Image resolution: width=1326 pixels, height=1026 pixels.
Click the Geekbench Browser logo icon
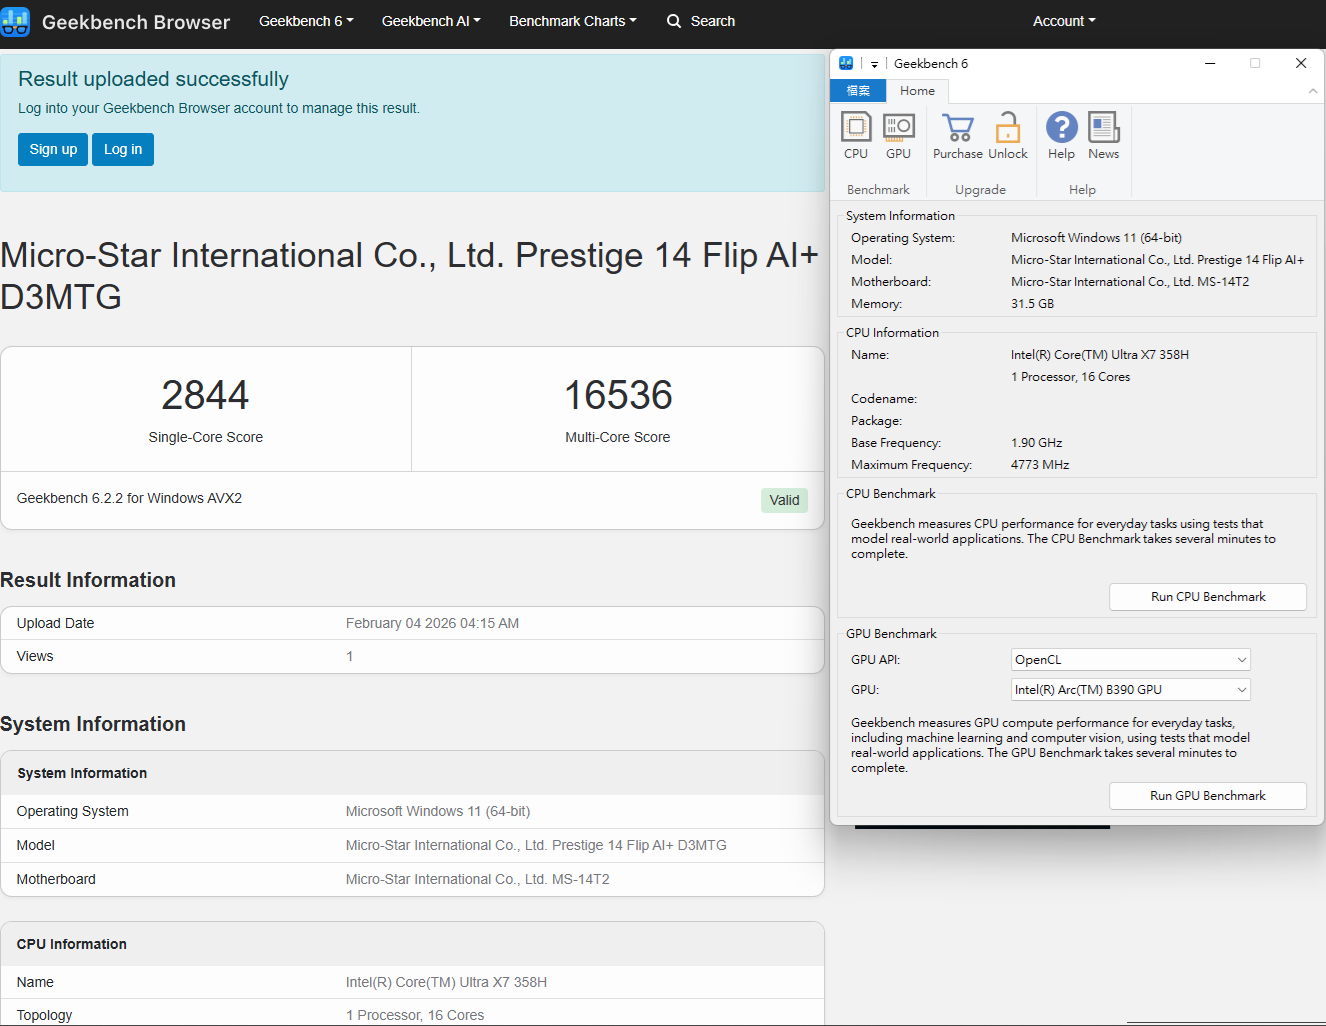click(16, 22)
